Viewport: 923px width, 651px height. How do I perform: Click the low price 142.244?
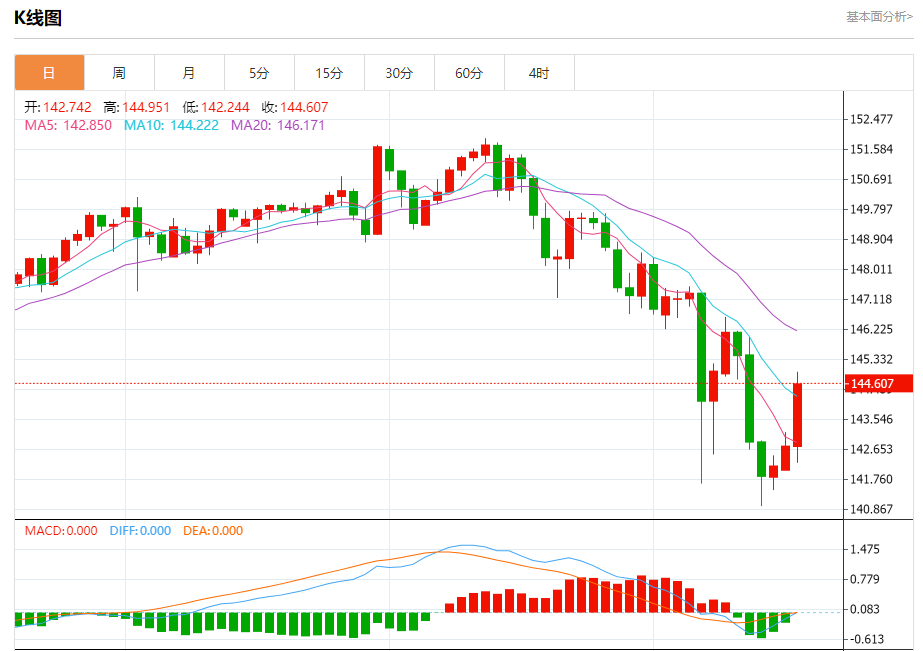click(225, 107)
